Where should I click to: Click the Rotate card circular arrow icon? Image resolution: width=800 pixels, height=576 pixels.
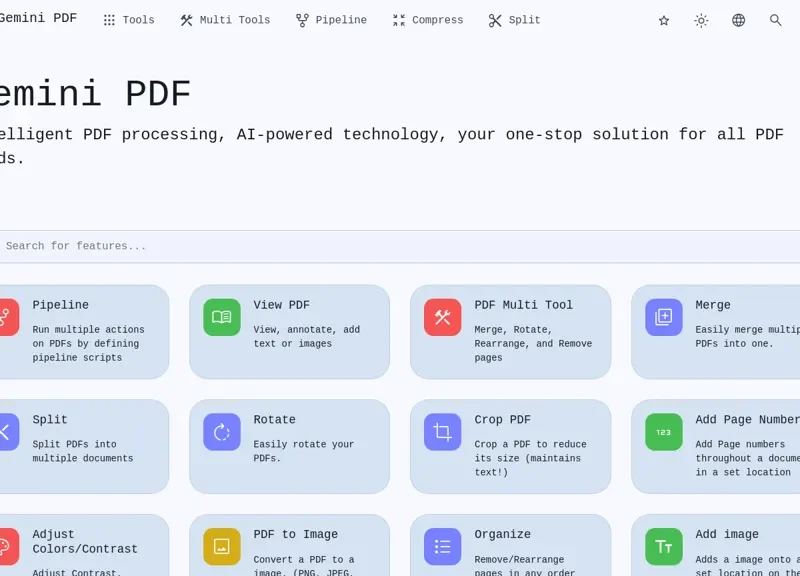point(222,432)
